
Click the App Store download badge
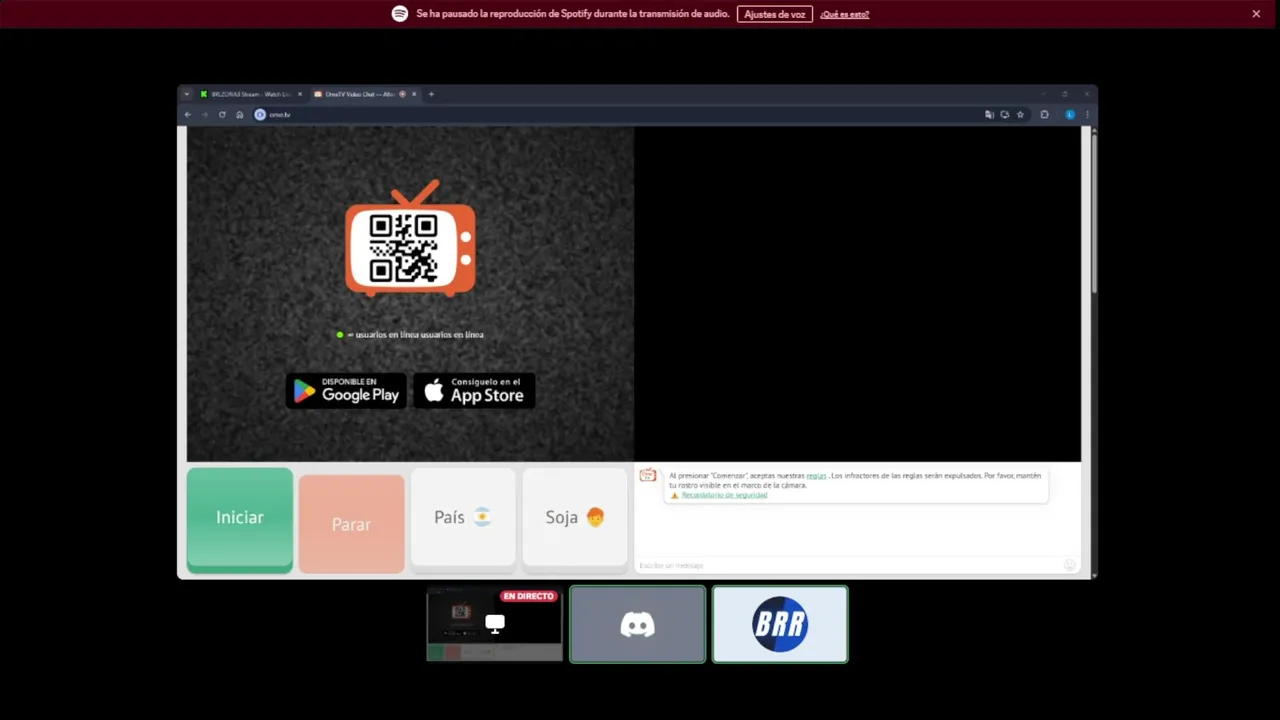click(x=475, y=390)
